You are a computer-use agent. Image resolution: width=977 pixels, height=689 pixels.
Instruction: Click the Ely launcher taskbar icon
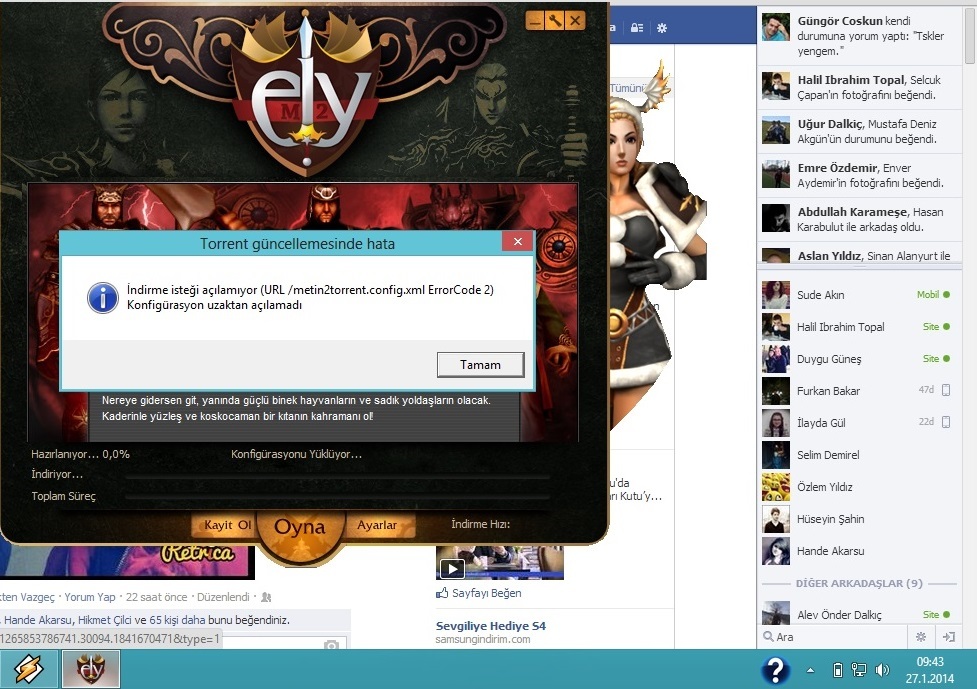point(91,670)
